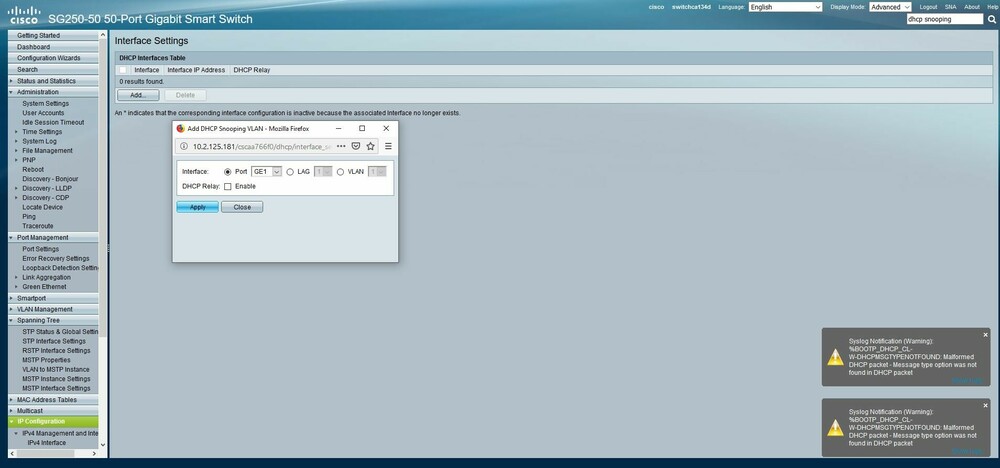Click the Pocket save icon

point(355,146)
